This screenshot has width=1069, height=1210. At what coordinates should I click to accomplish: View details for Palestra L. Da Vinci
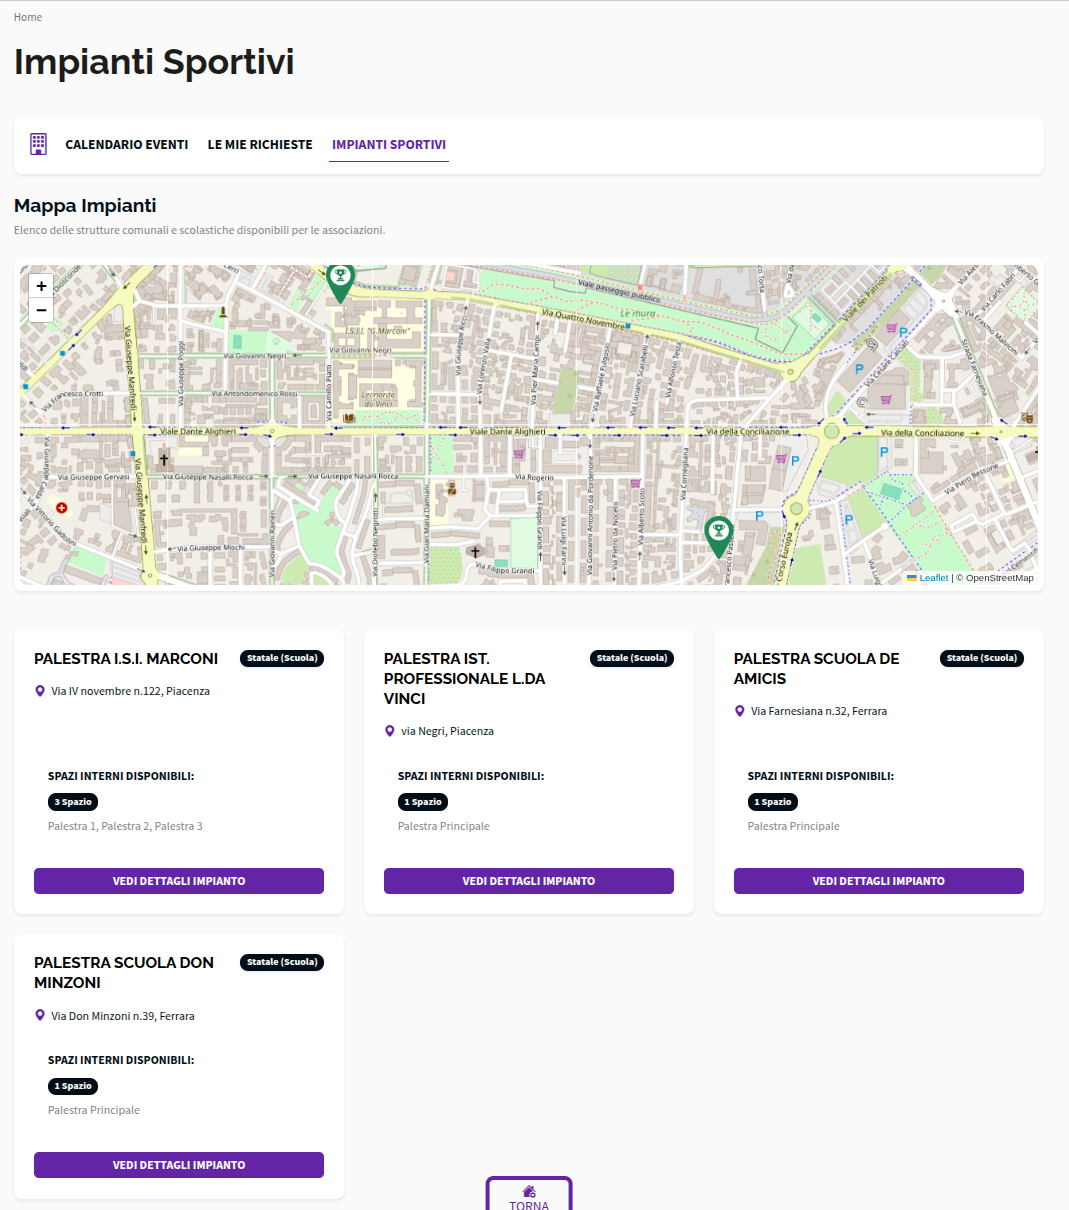click(x=529, y=881)
